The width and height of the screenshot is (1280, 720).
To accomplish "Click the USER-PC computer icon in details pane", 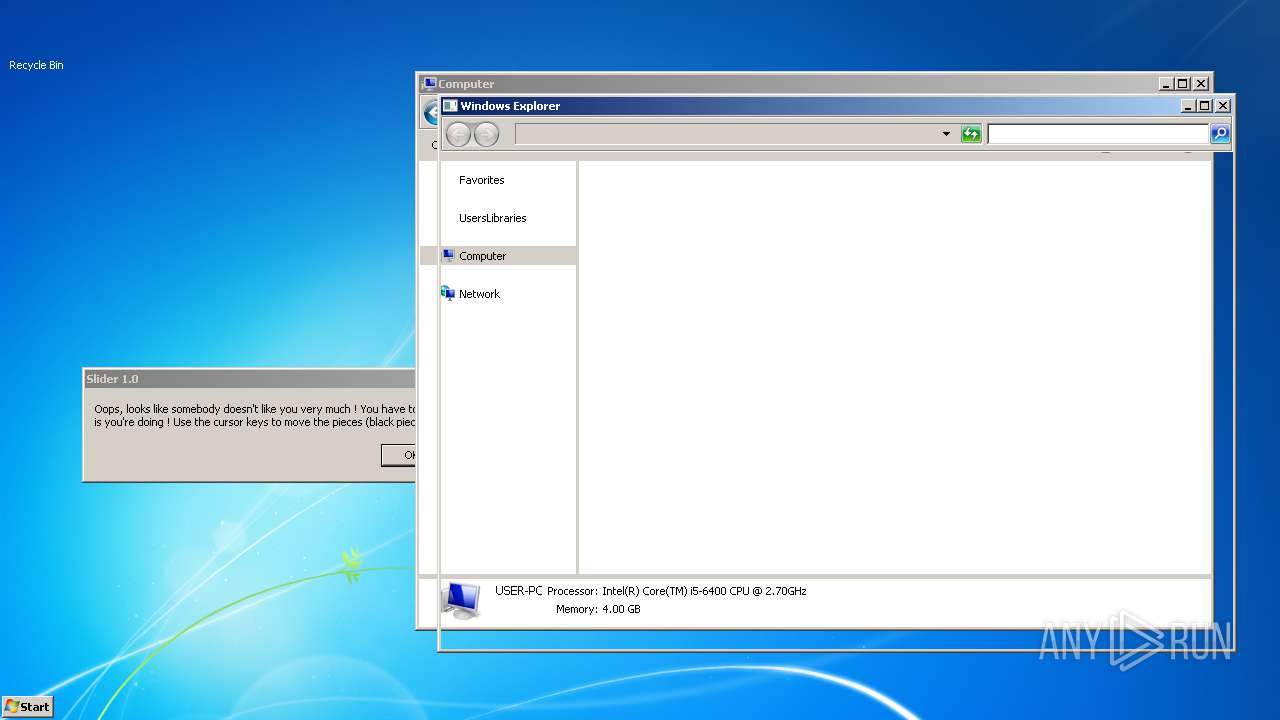I will coord(461,600).
